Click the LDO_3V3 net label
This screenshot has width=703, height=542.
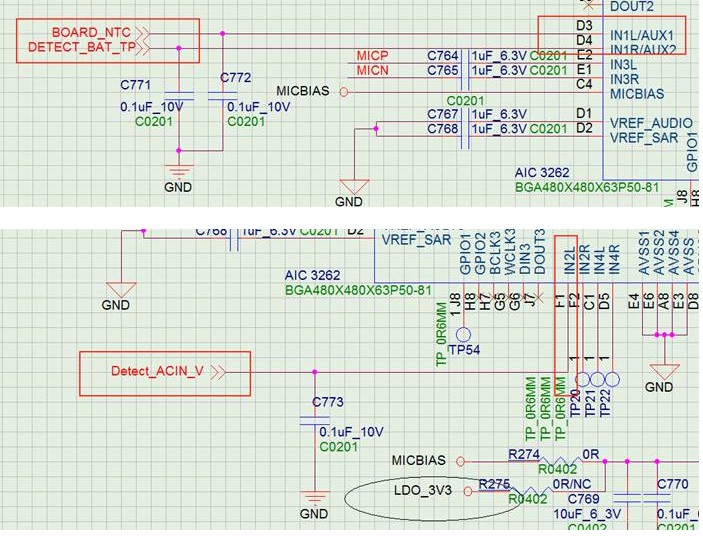(x=423, y=490)
